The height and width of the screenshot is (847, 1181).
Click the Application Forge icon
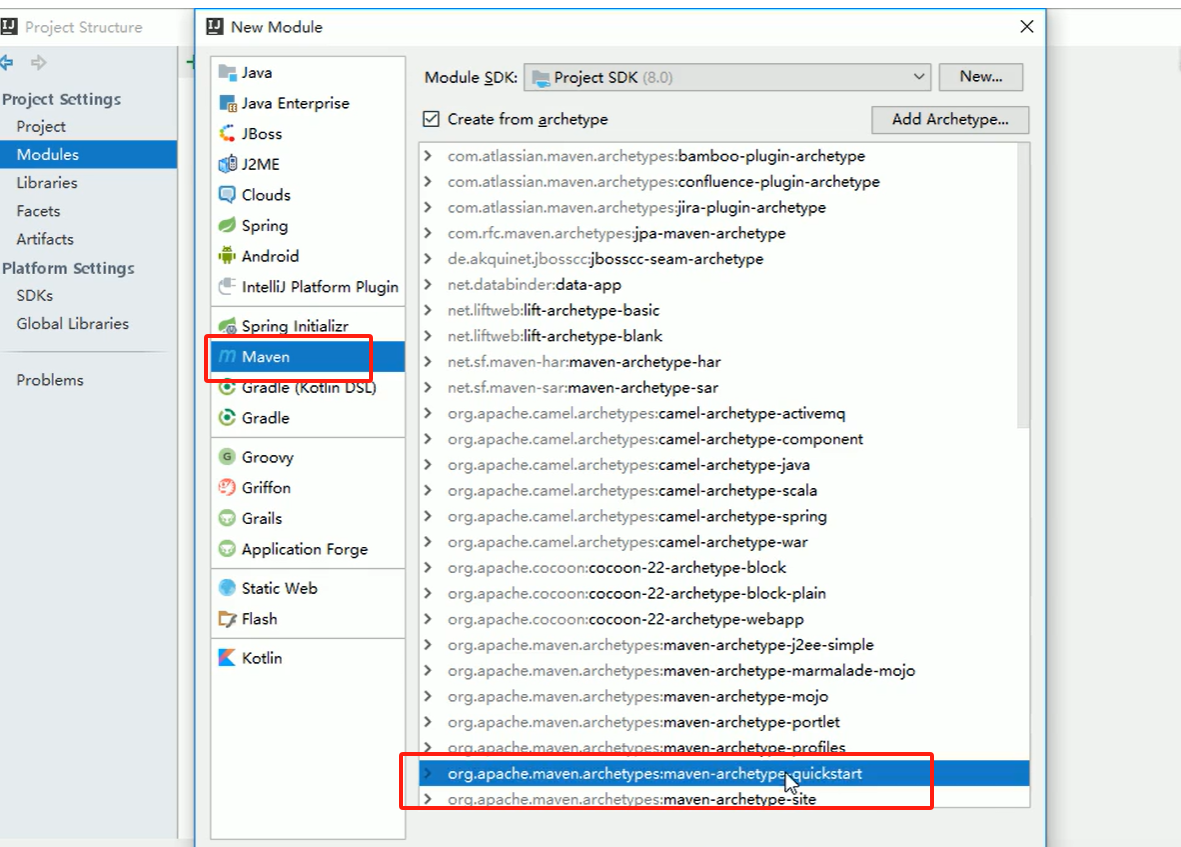(227, 549)
